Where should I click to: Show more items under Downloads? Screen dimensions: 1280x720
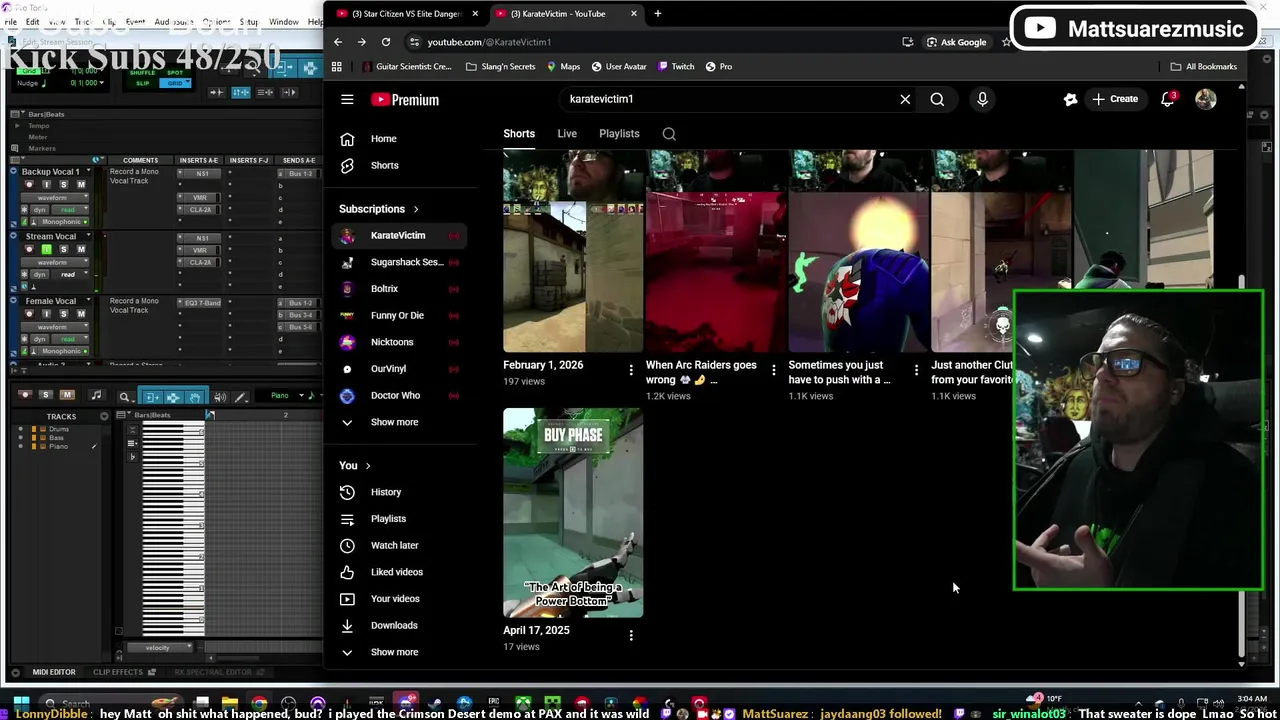click(399, 652)
